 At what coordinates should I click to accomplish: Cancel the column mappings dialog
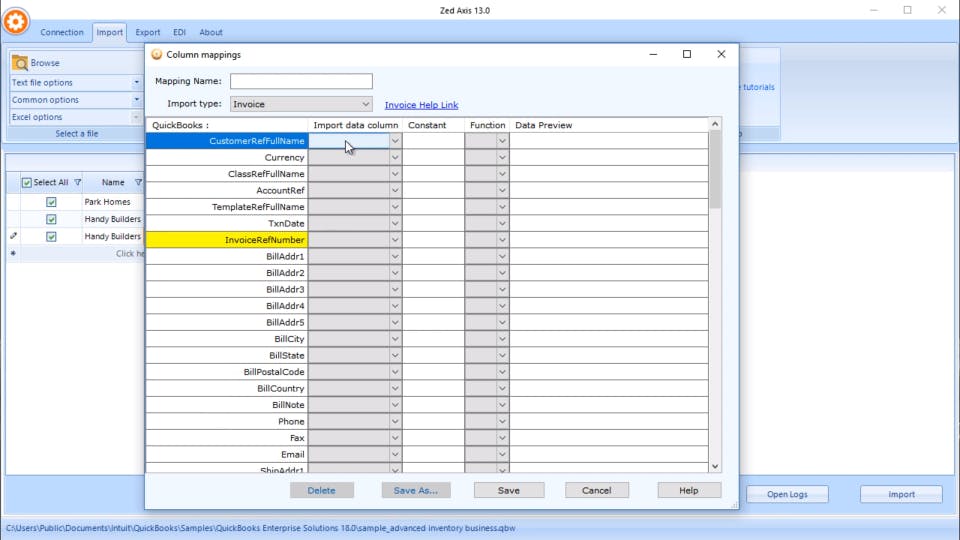click(x=596, y=490)
